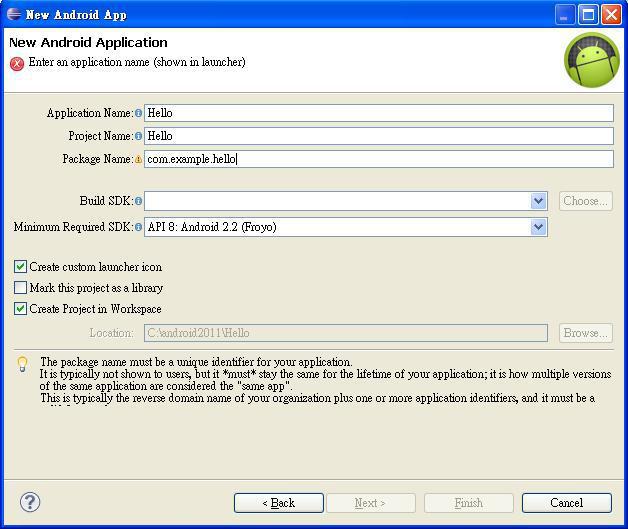Enable Mark this project as a library

[21, 288]
